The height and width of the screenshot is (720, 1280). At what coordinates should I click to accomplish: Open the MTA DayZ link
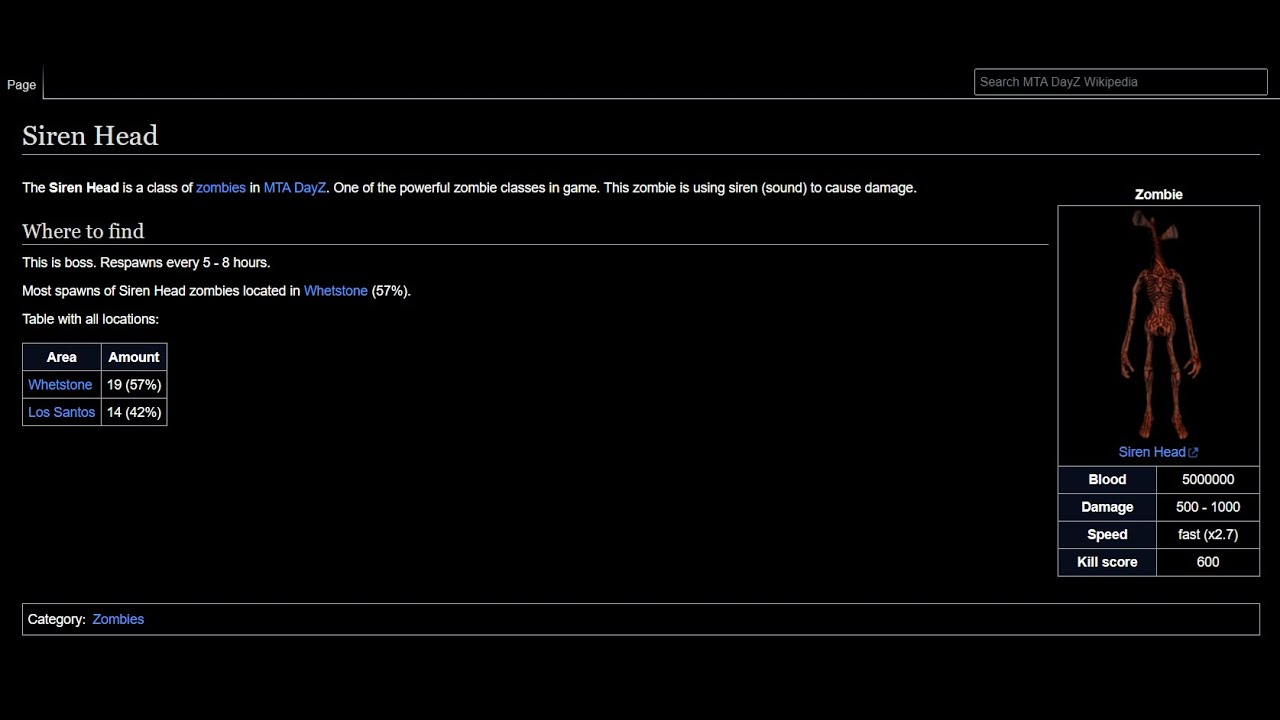[x=295, y=188]
